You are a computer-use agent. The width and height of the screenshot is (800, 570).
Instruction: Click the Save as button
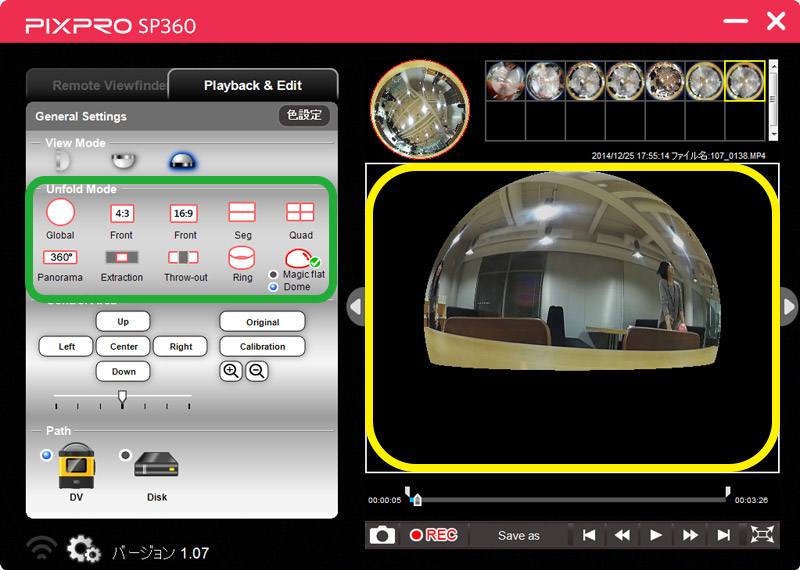518,535
